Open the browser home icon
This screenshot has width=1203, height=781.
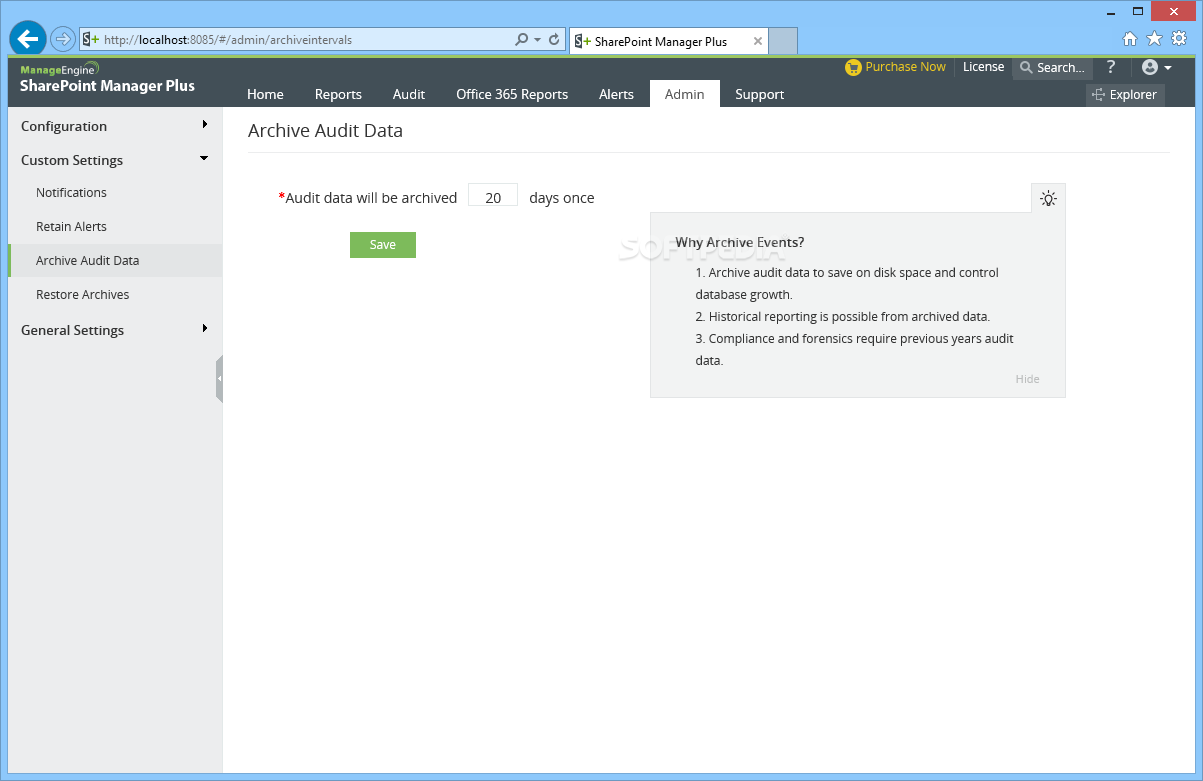click(1130, 39)
